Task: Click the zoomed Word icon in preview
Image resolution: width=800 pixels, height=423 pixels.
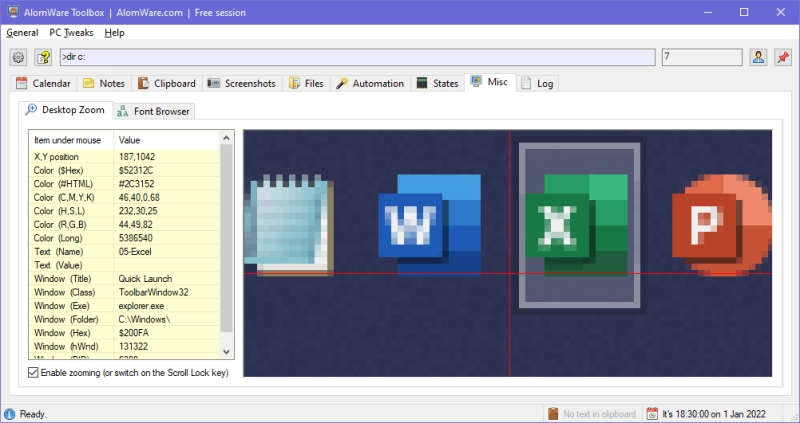Action: coord(429,225)
